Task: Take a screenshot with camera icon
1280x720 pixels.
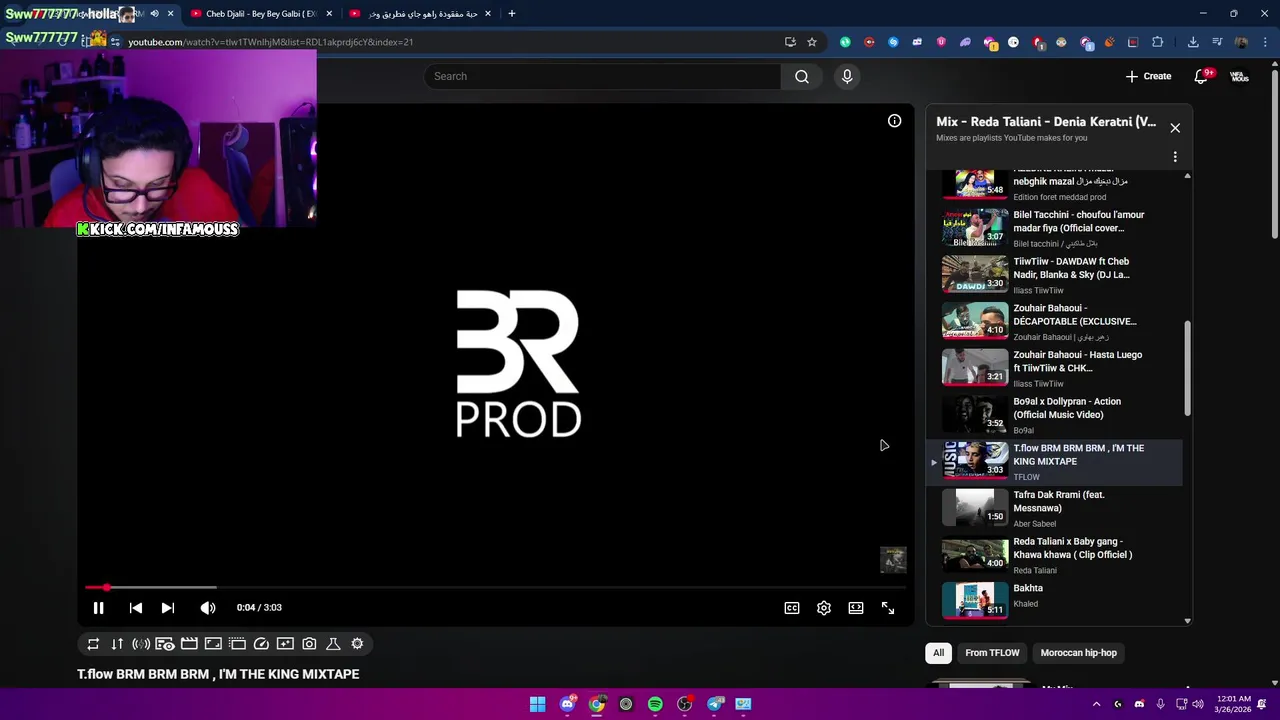Action: click(x=309, y=644)
